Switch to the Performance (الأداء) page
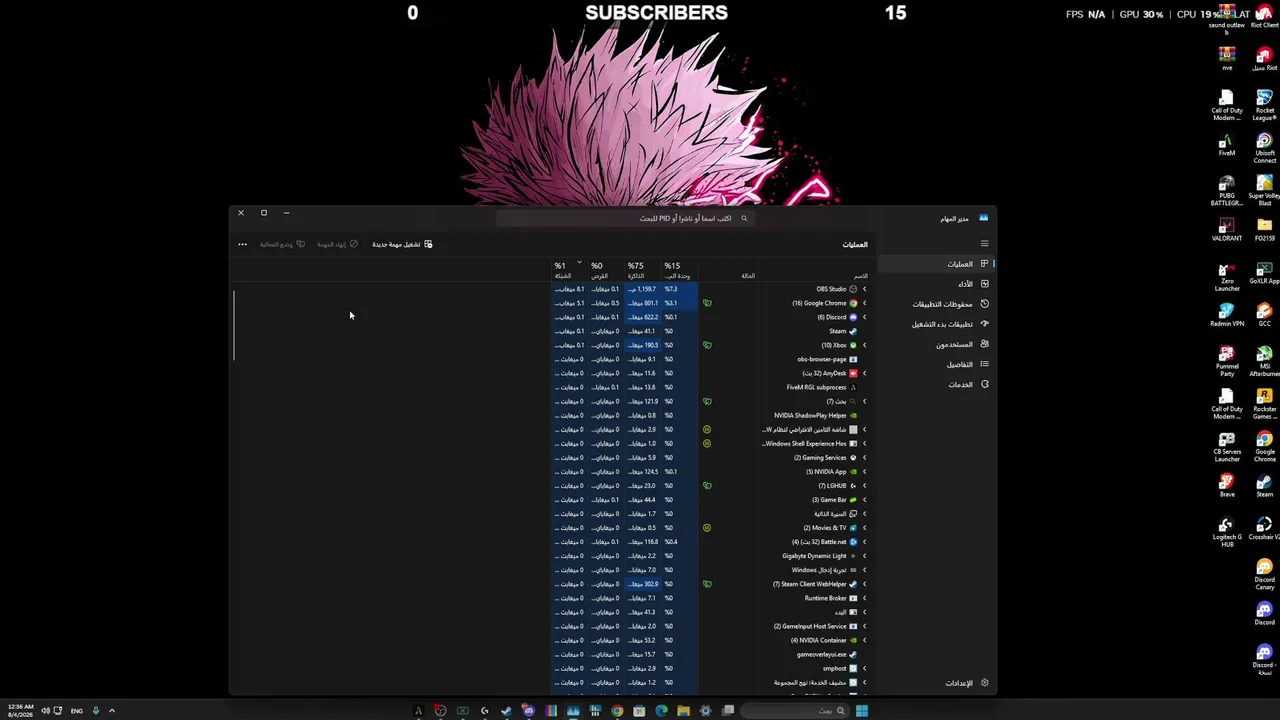 [x=935, y=284]
